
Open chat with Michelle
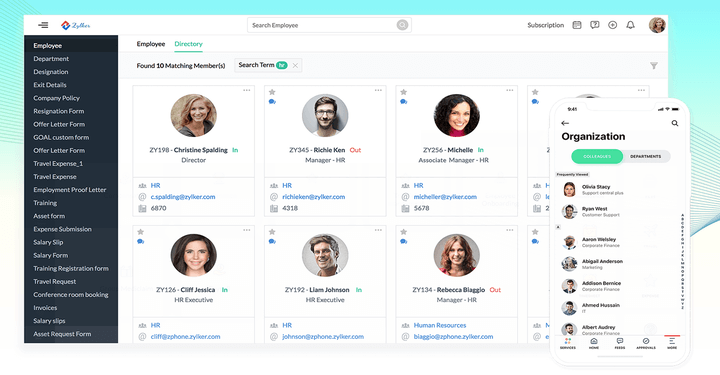[x=404, y=102]
